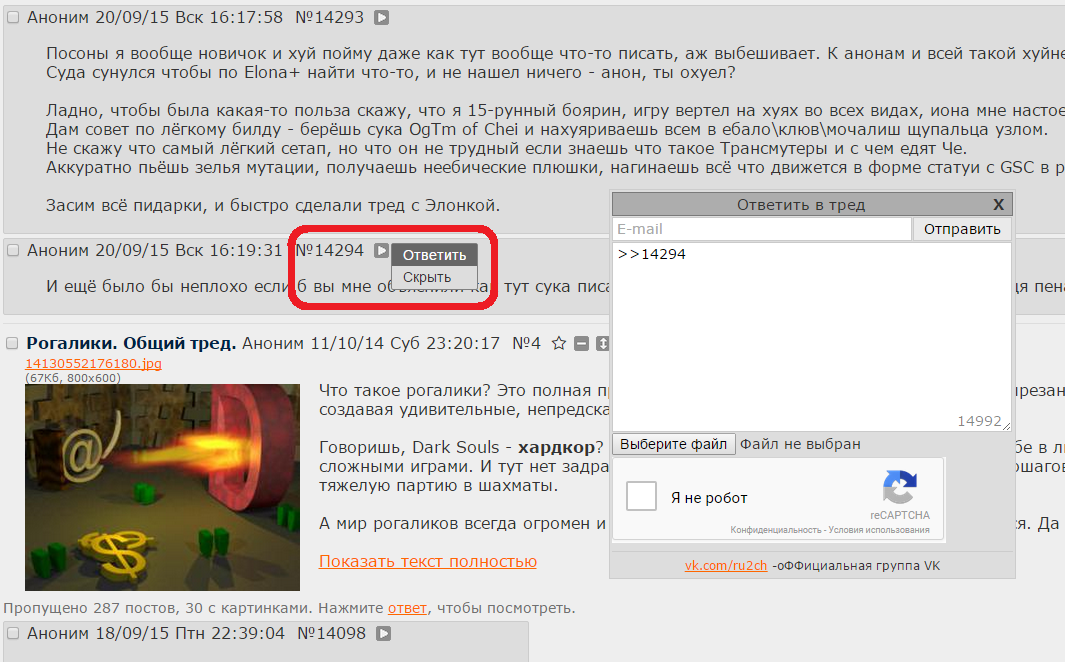Screen dimensions: 1065x662
Task: Choose Ответить in the post menu
Action: pos(435,255)
